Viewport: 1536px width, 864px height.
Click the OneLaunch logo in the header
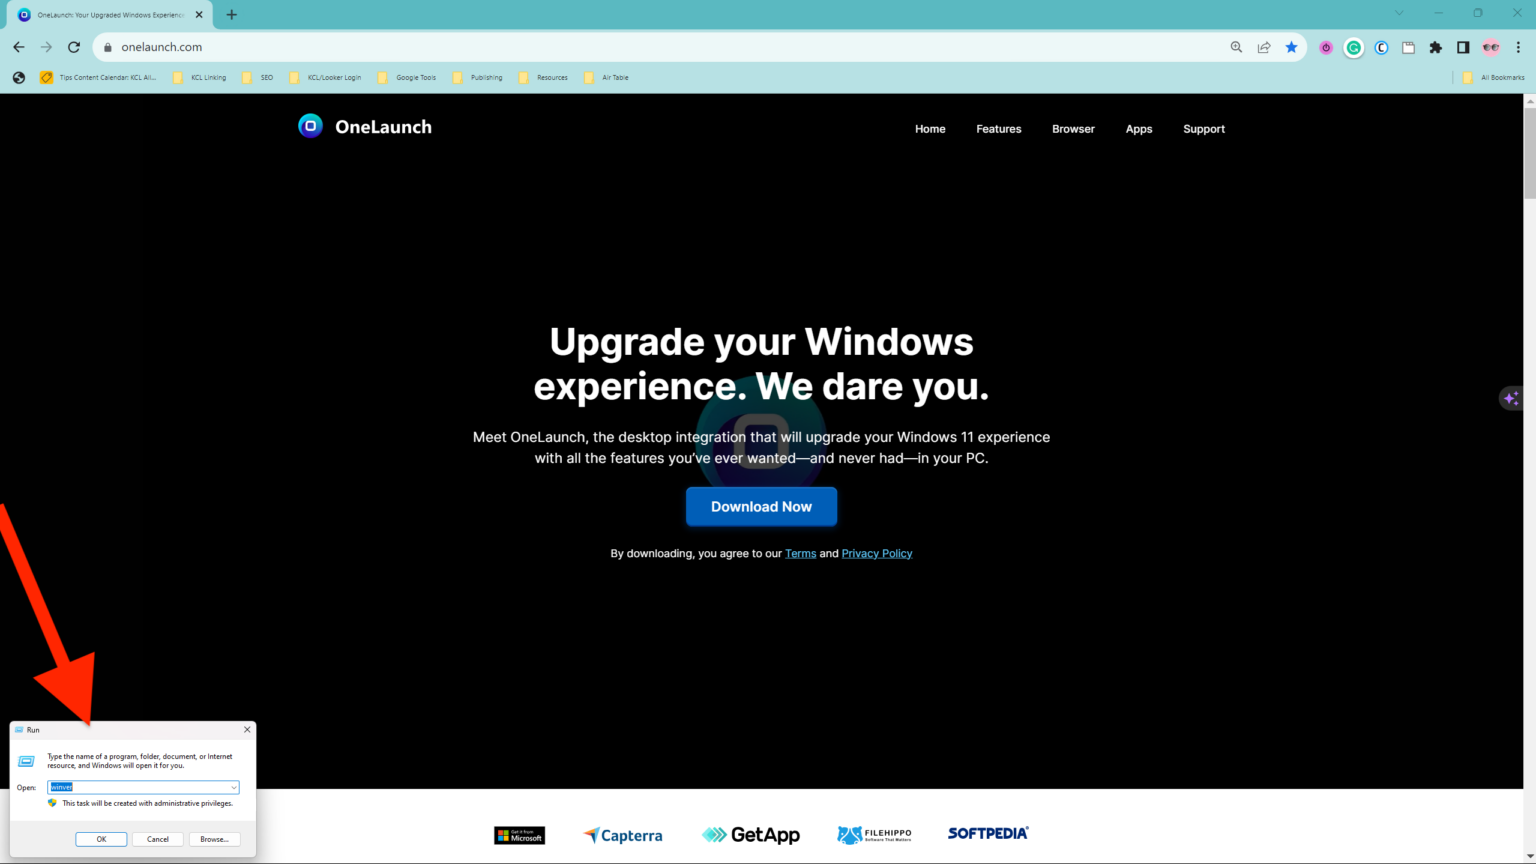pos(364,126)
